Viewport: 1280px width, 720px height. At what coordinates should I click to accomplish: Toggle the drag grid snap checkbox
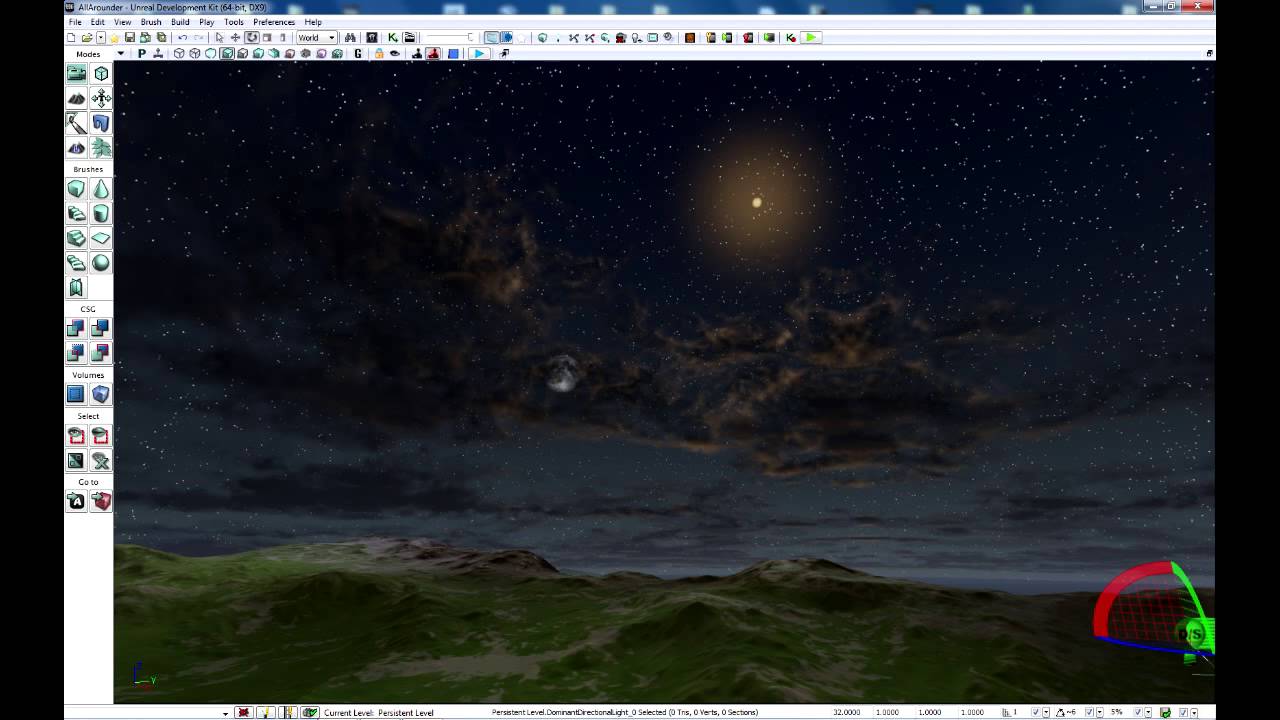tap(1036, 713)
